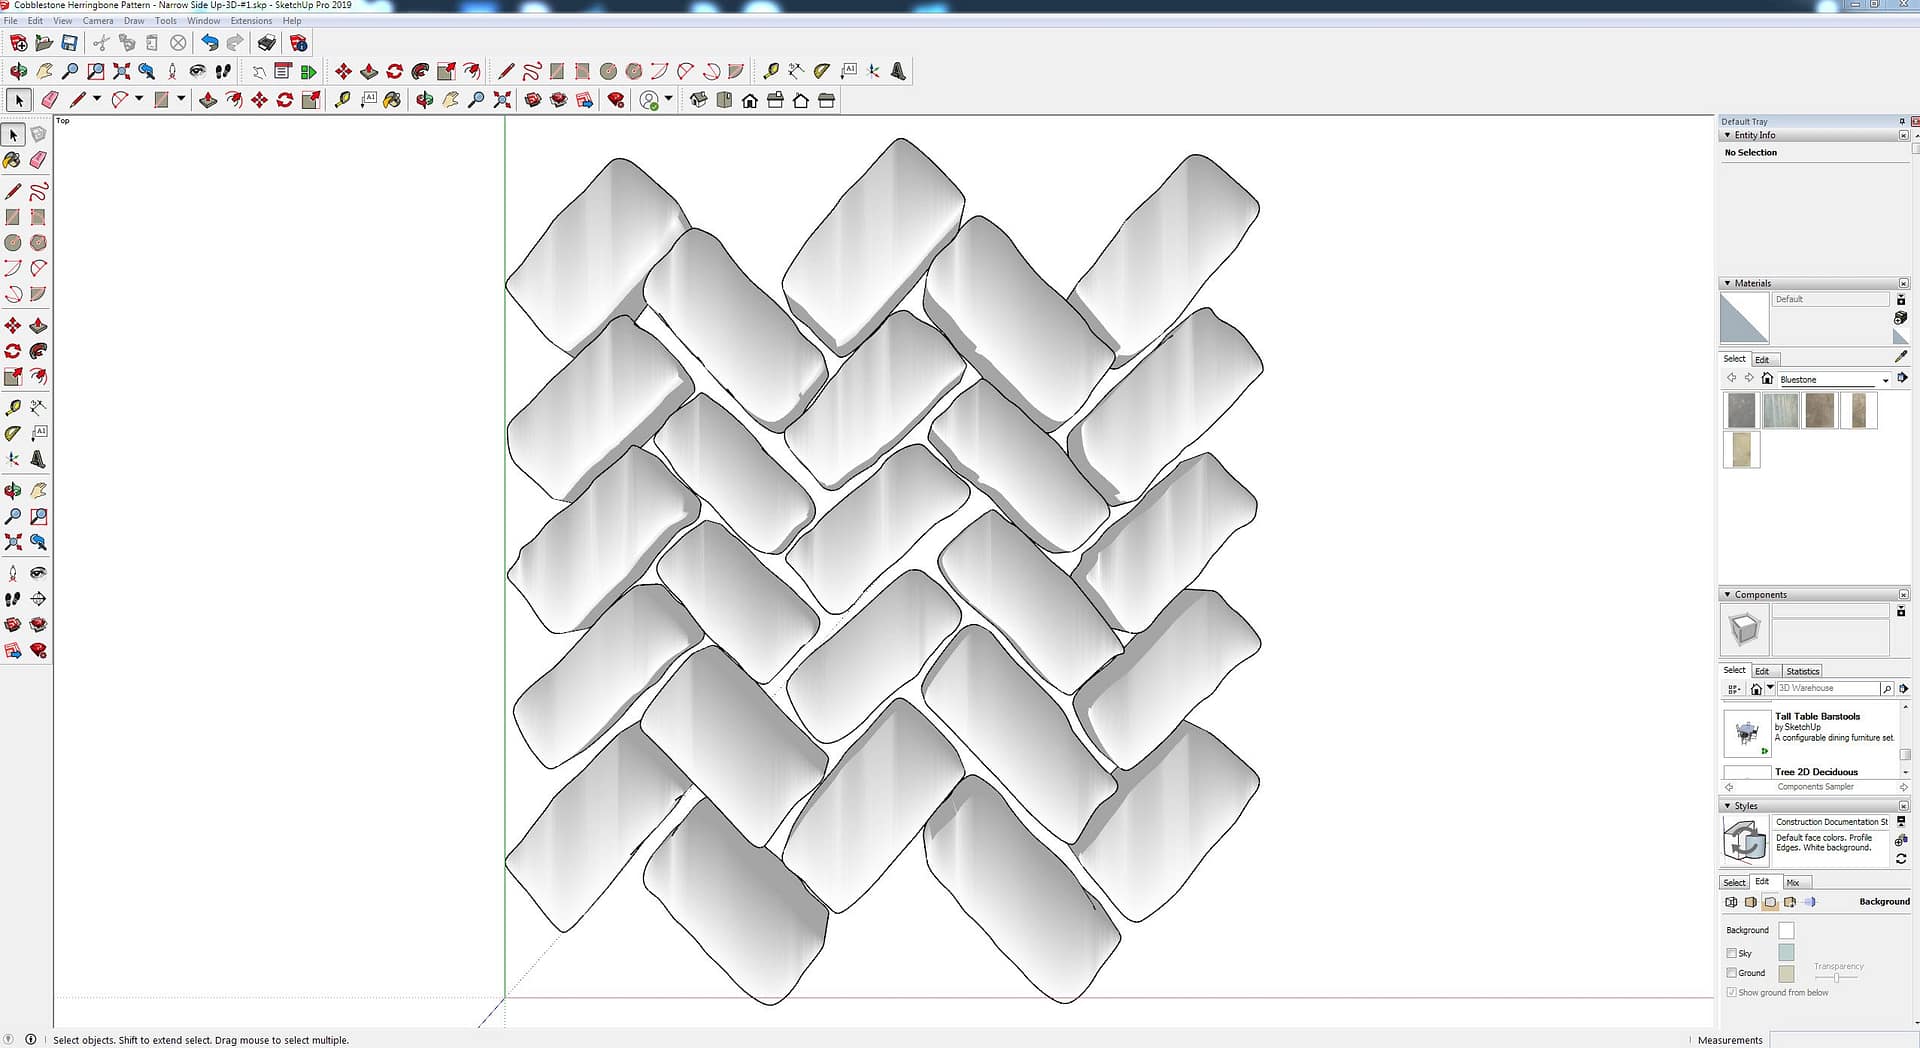Collapse the Entity Info panel
The height and width of the screenshot is (1048, 1920).
pyautogui.click(x=1727, y=135)
